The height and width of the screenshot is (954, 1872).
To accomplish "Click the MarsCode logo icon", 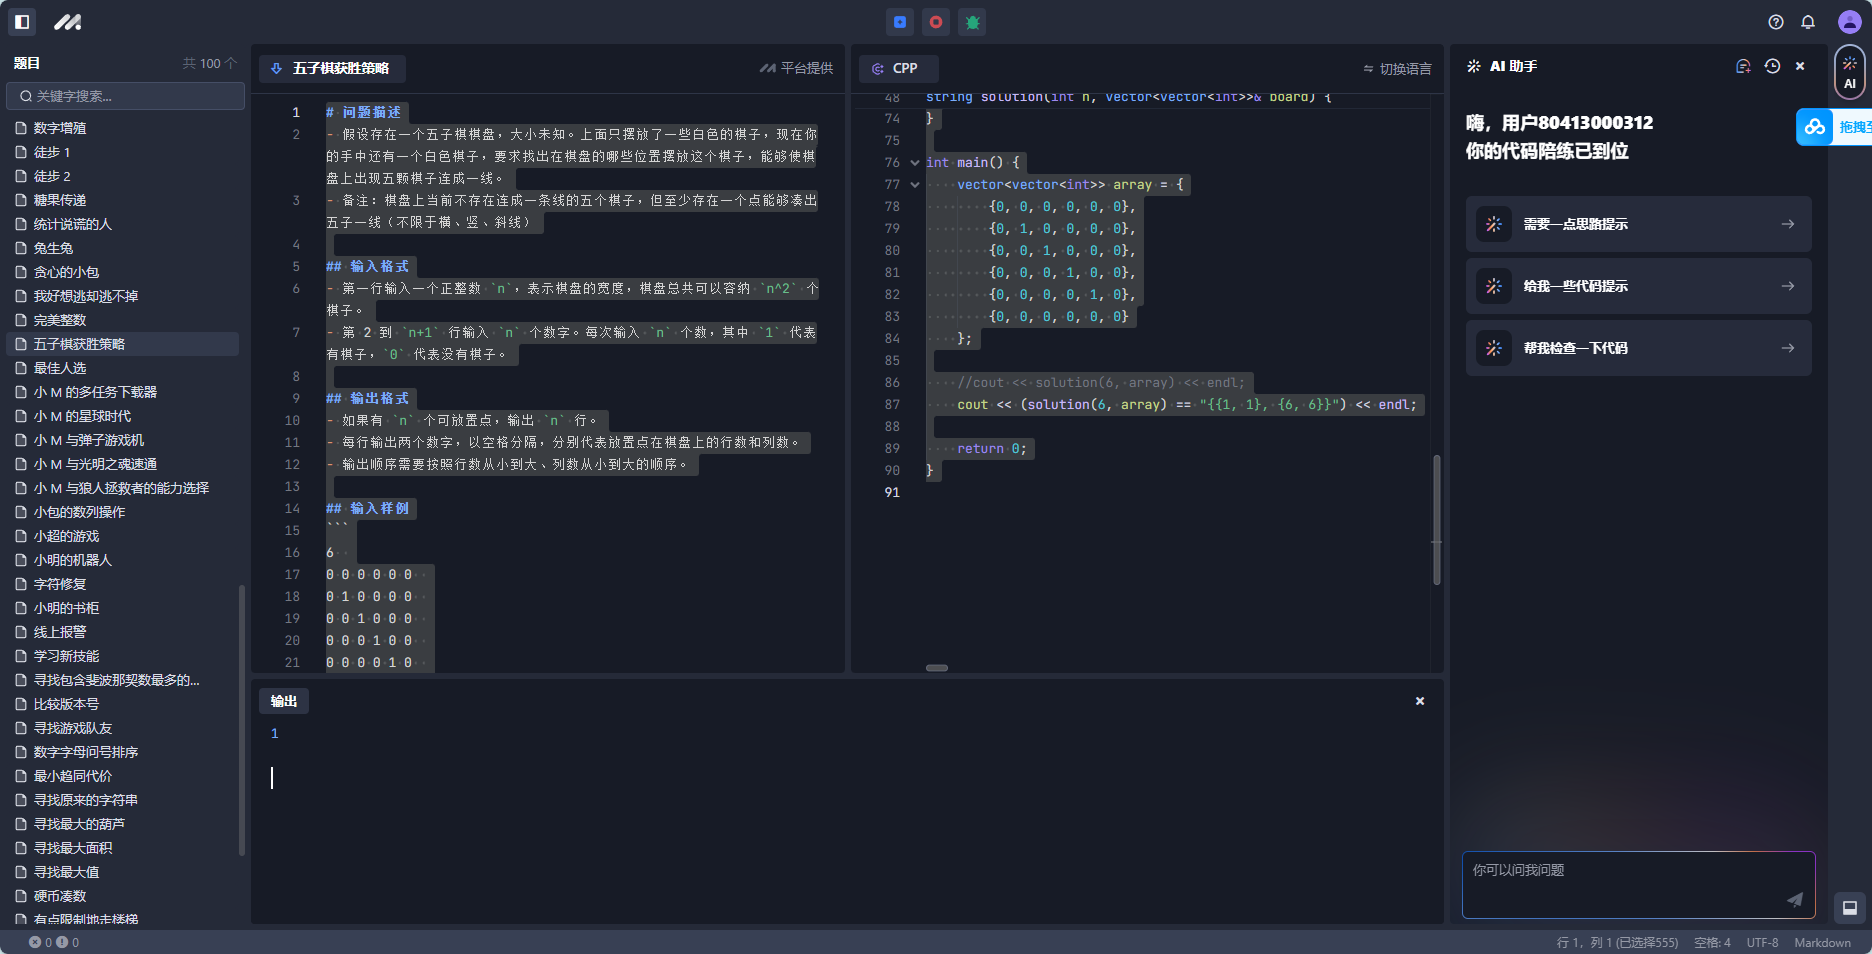I will coord(67,22).
